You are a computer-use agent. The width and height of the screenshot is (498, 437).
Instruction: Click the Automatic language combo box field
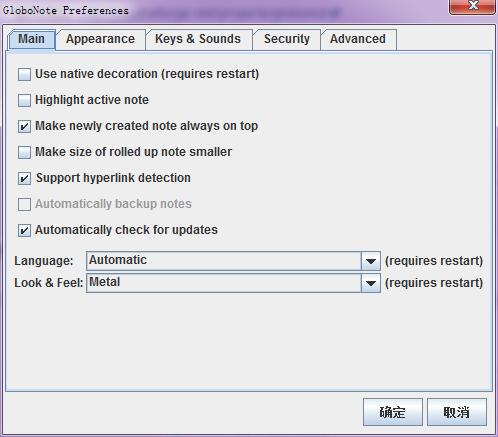[x=233, y=261]
